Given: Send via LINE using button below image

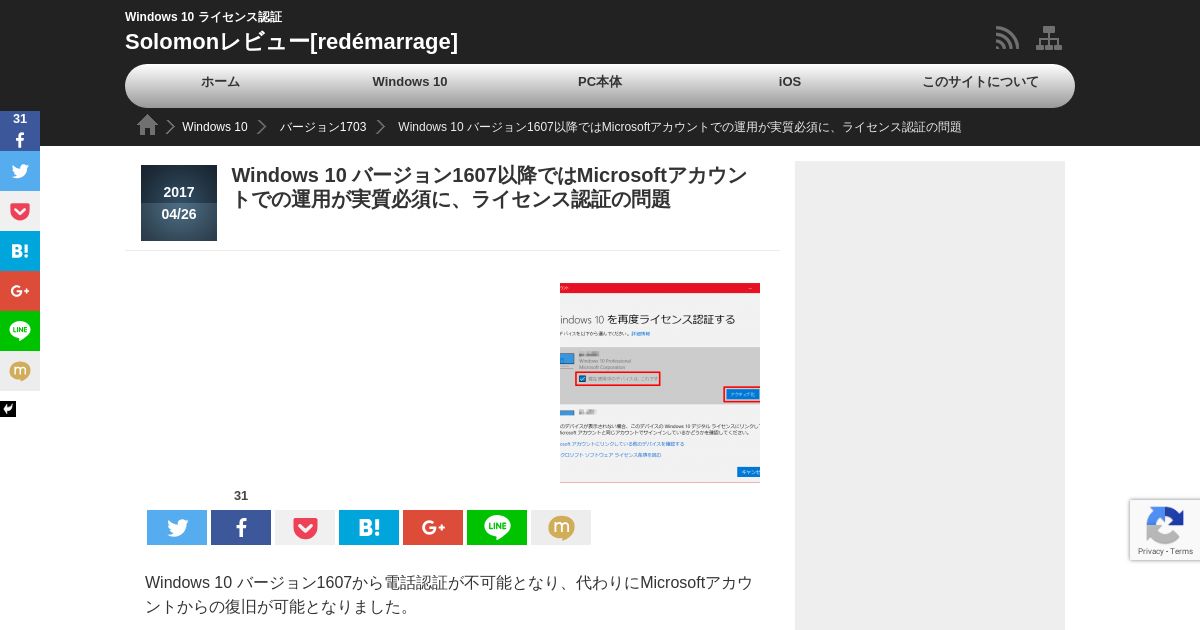Looking at the screenshot, I should tap(497, 528).
